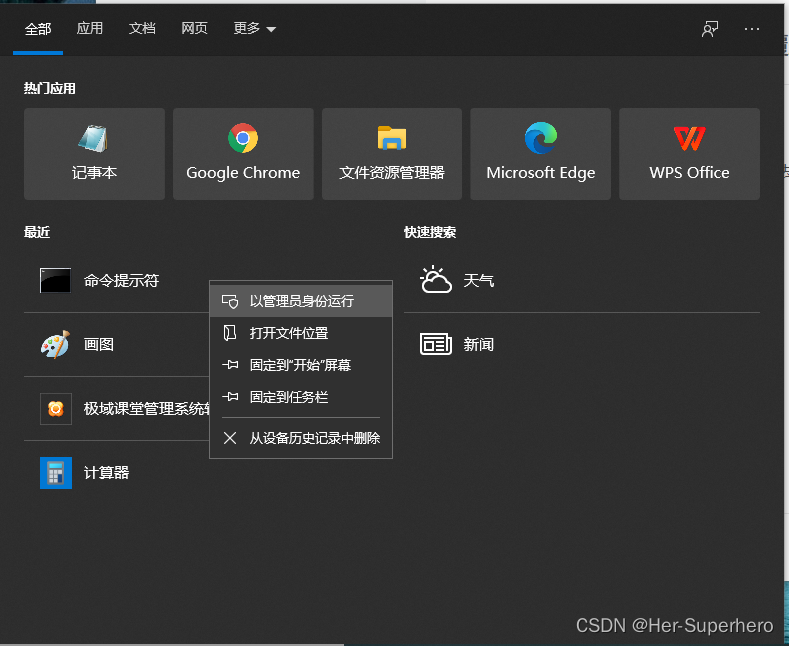
Task: Click the 计算器 text label
Action: [x=106, y=473]
